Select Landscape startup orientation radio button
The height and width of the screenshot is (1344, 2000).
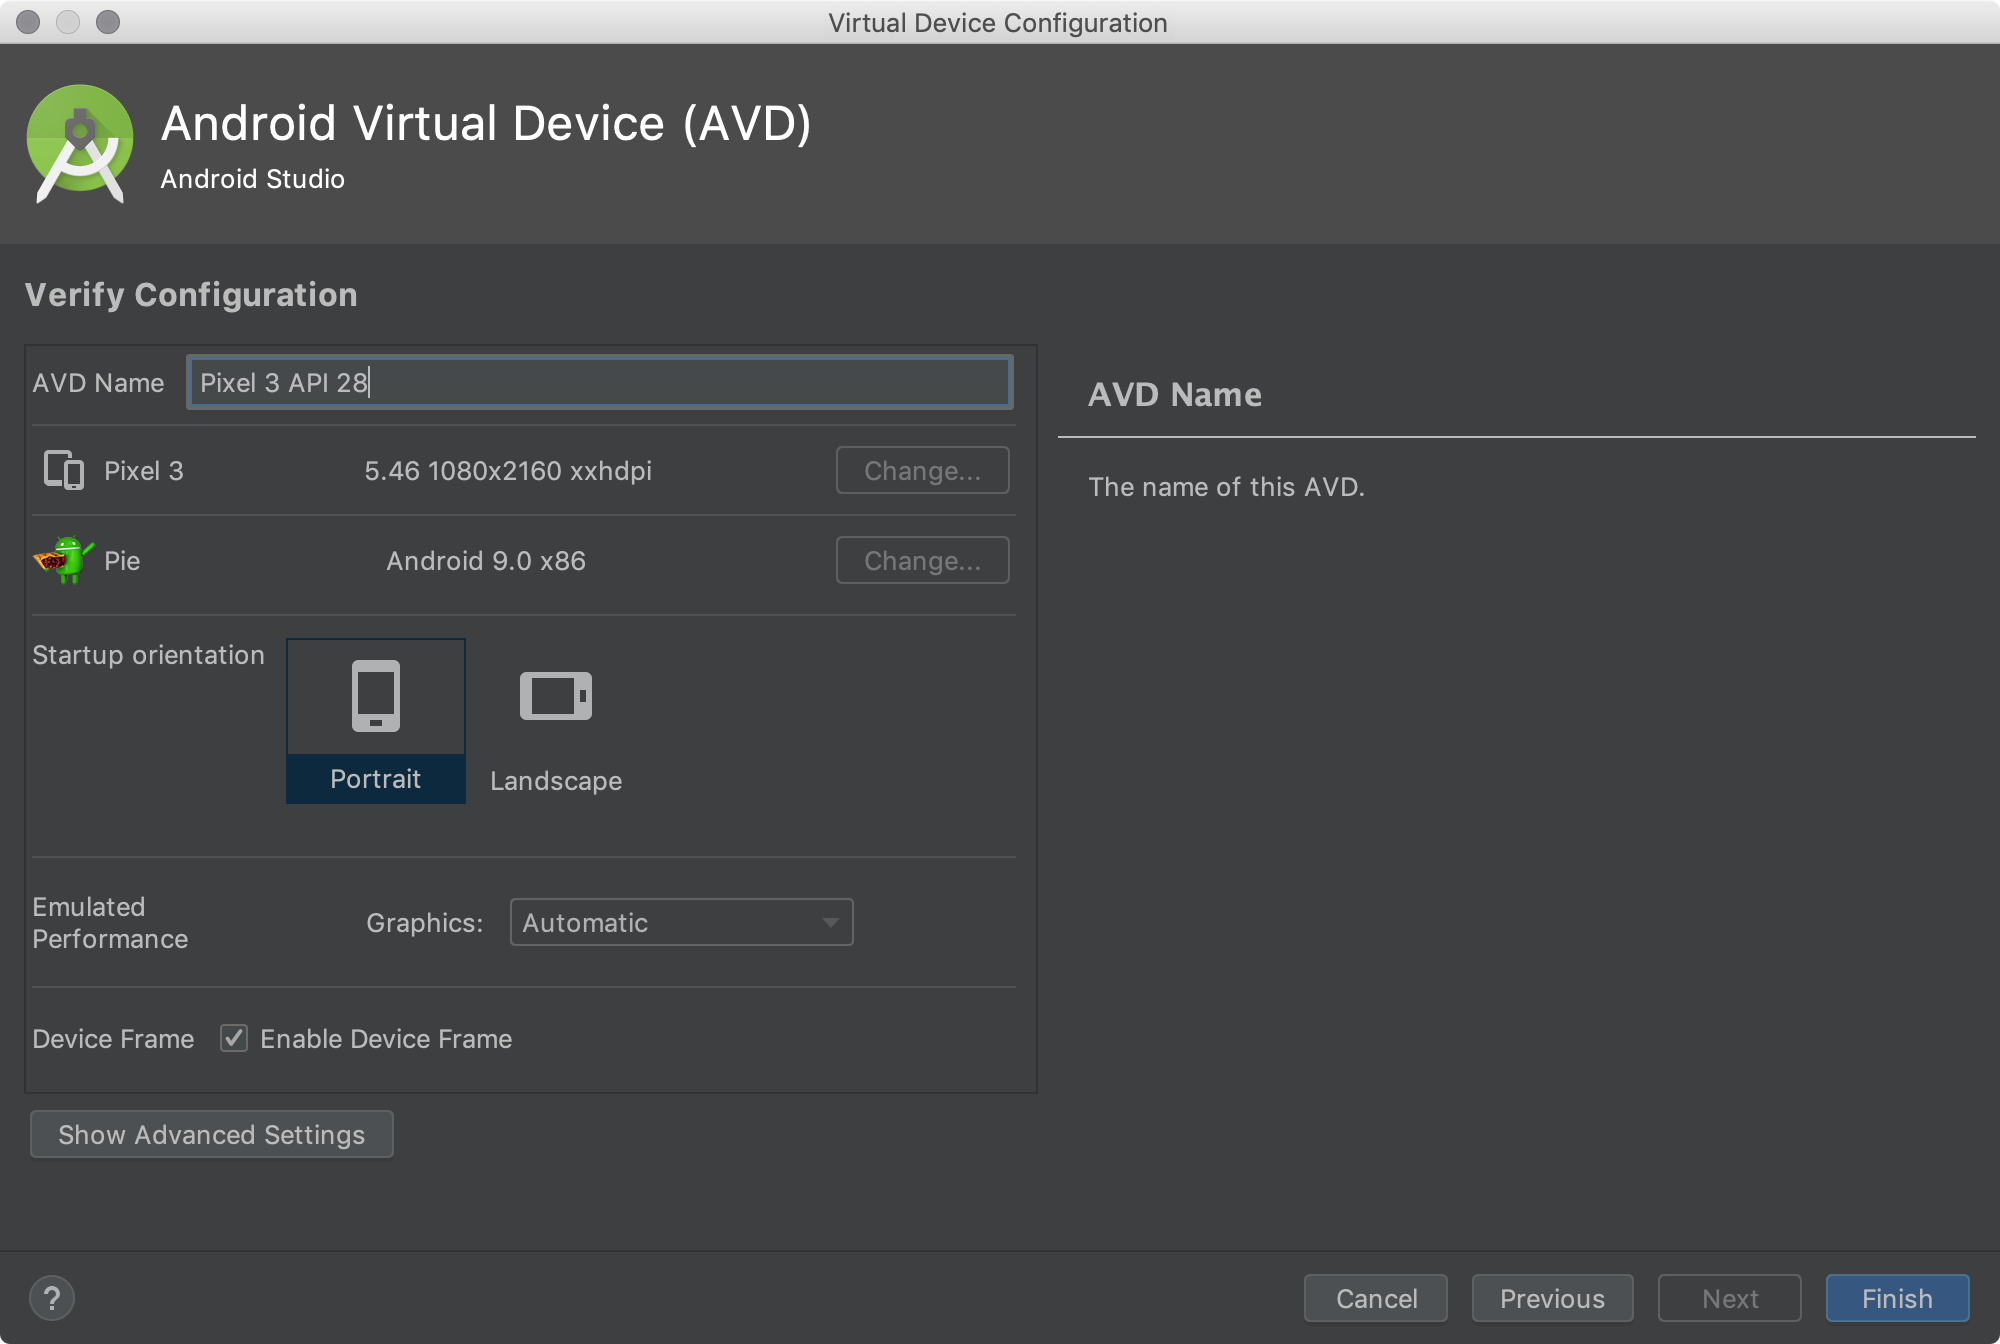click(558, 720)
